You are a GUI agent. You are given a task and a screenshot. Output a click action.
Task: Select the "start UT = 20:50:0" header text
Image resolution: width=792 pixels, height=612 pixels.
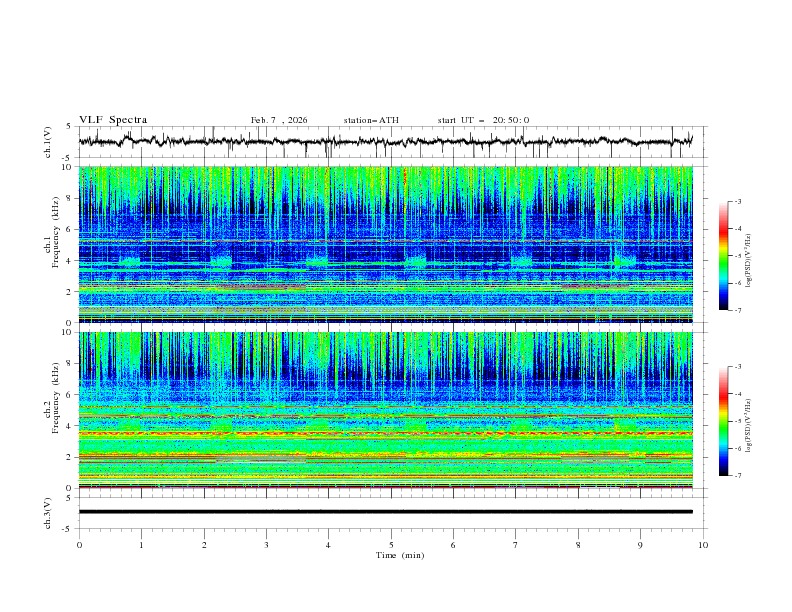coord(483,120)
